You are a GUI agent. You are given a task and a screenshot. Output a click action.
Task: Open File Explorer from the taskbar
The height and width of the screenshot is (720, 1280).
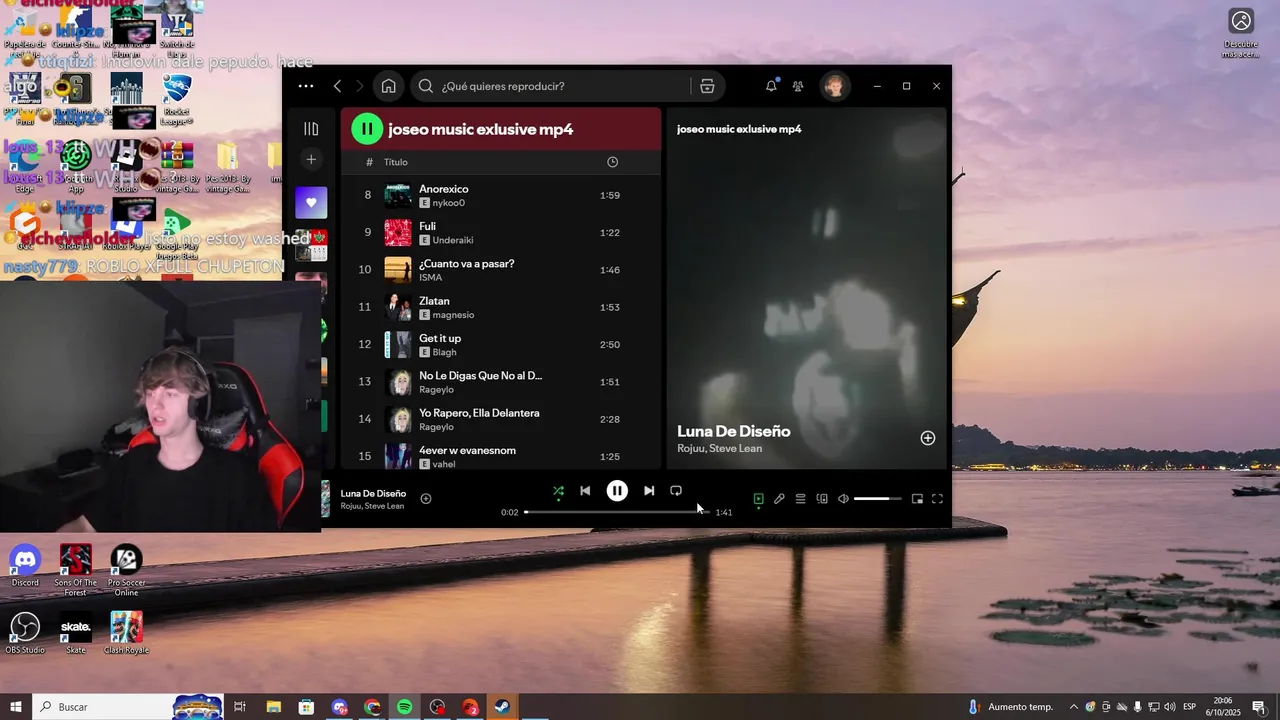pyautogui.click(x=273, y=707)
